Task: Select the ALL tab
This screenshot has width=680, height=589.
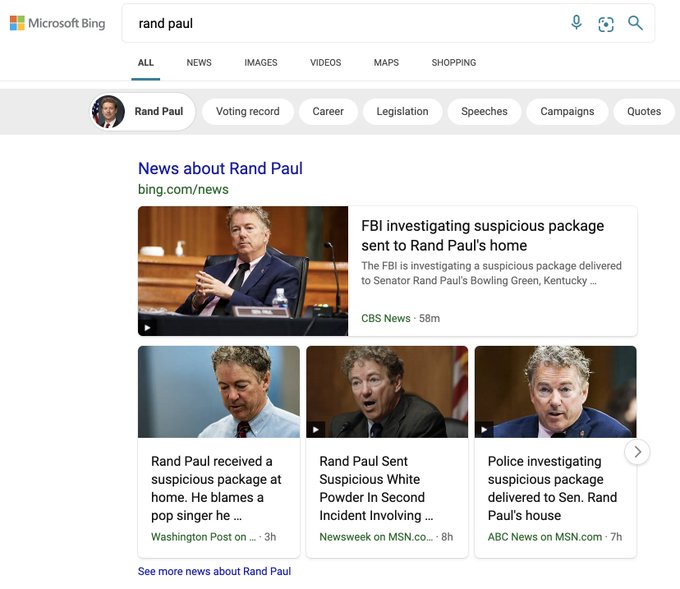Action: (146, 62)
